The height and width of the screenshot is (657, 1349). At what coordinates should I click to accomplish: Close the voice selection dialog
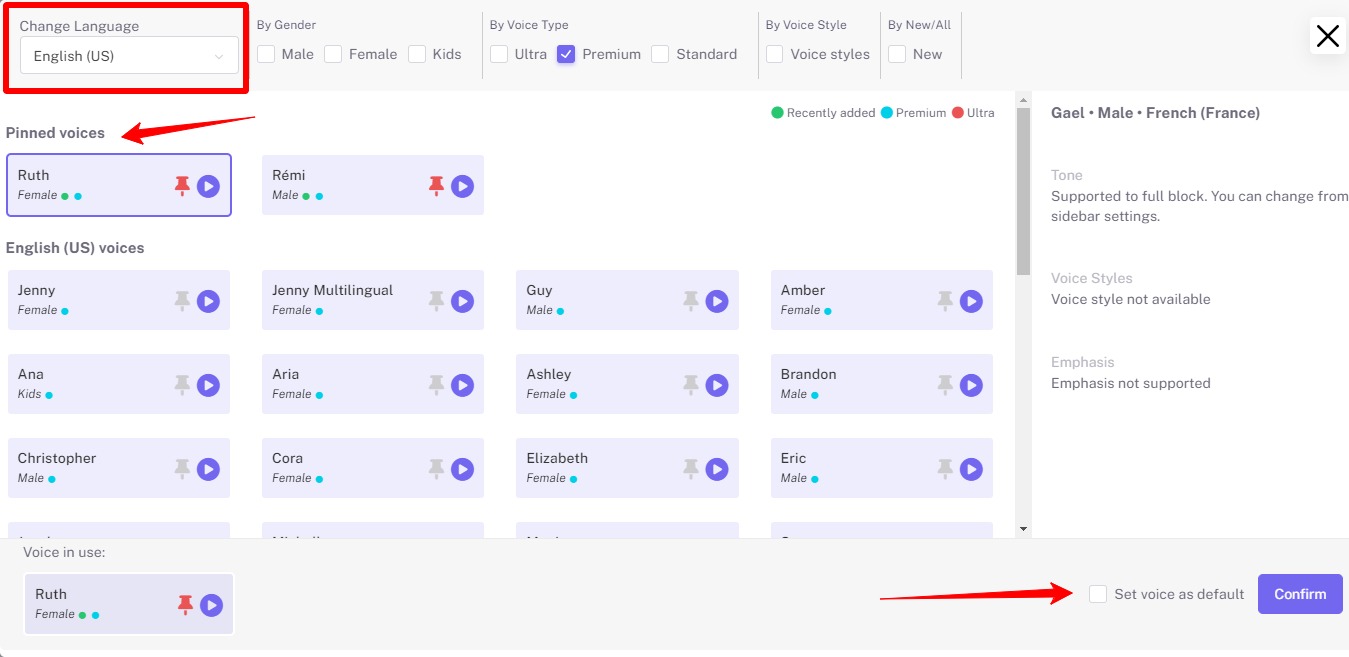pos(1328,36)
